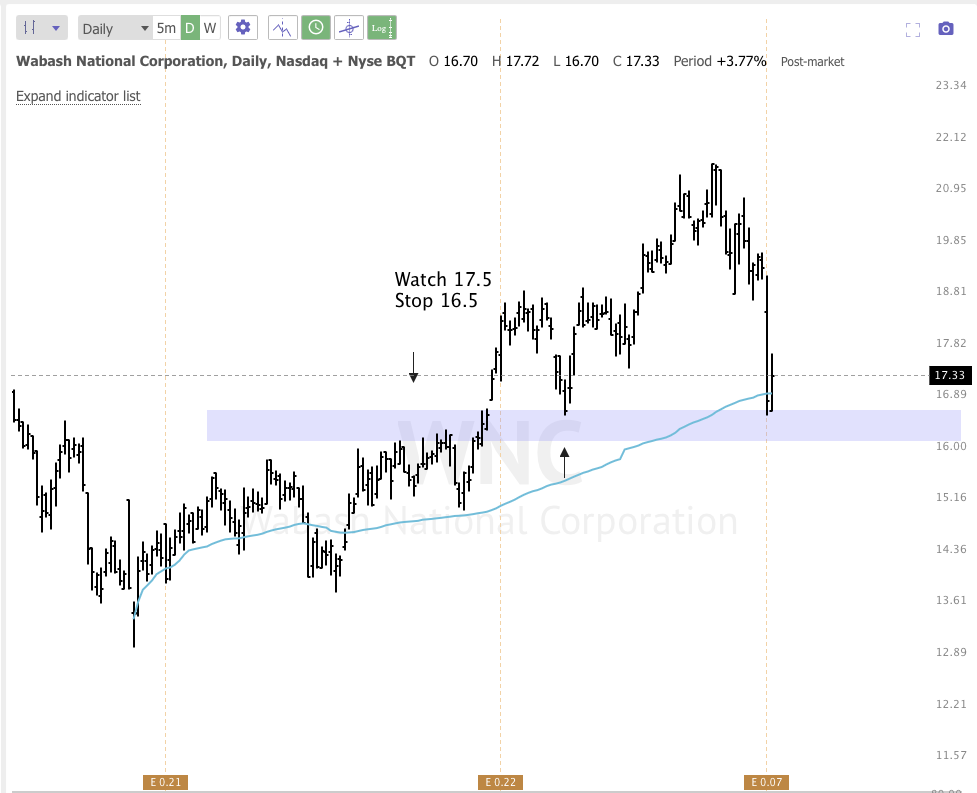Take a snapshot with the camera icon
This screenshot has width=977, height=793.
click(945, 28)
